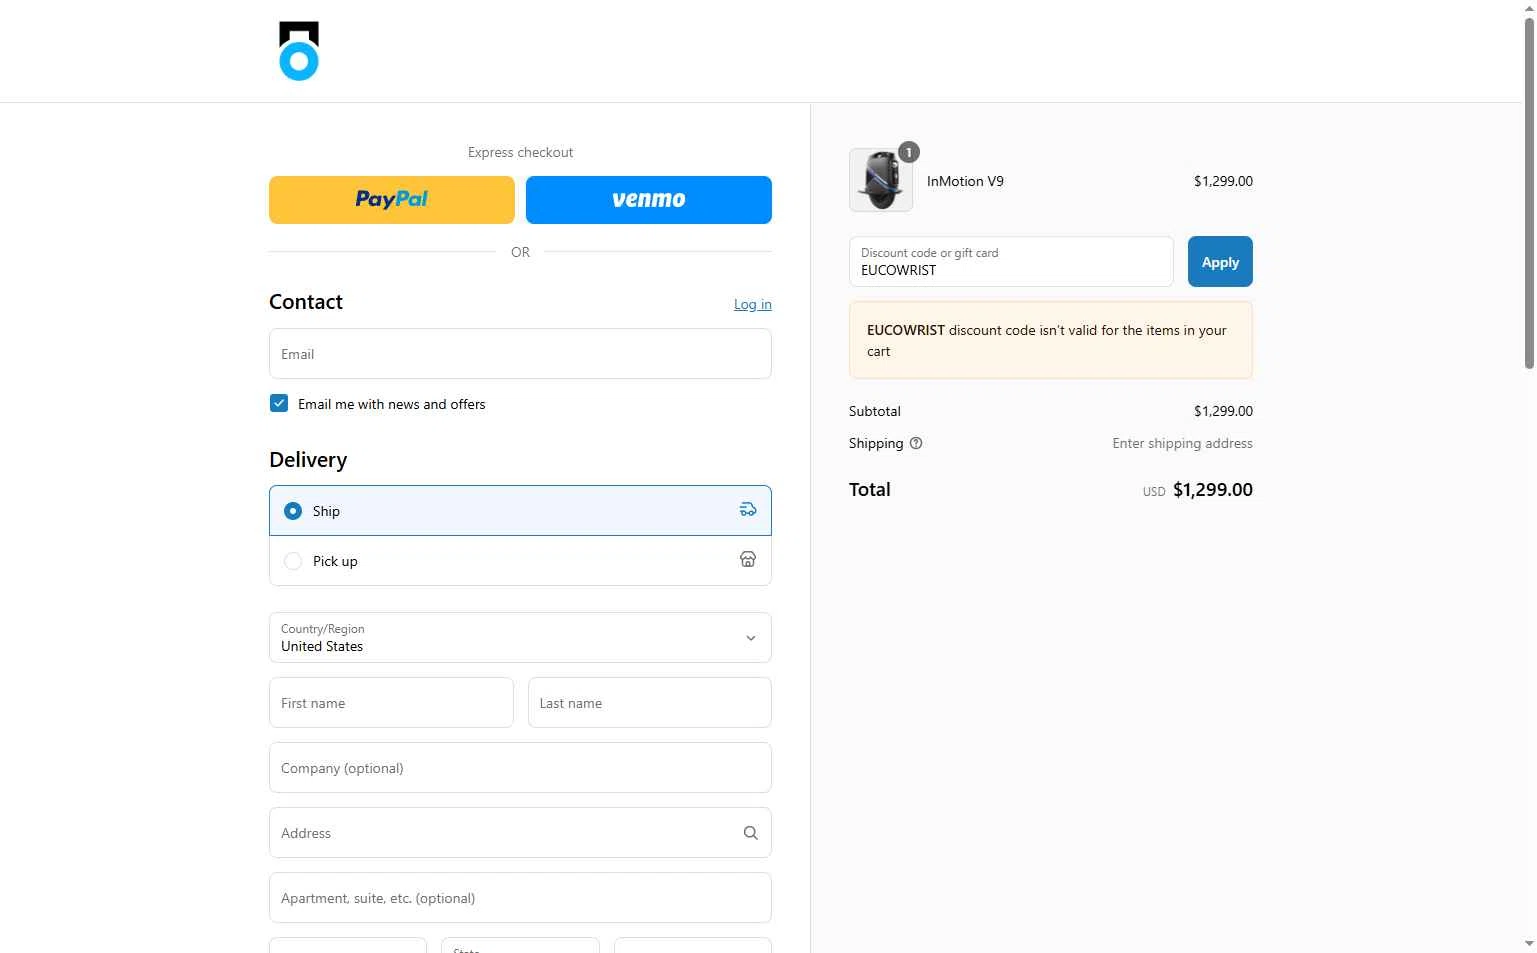Click the Apply discount button
Image resolution: width=1537 pixels, height=953 pixels.
tap(1220, 262)
